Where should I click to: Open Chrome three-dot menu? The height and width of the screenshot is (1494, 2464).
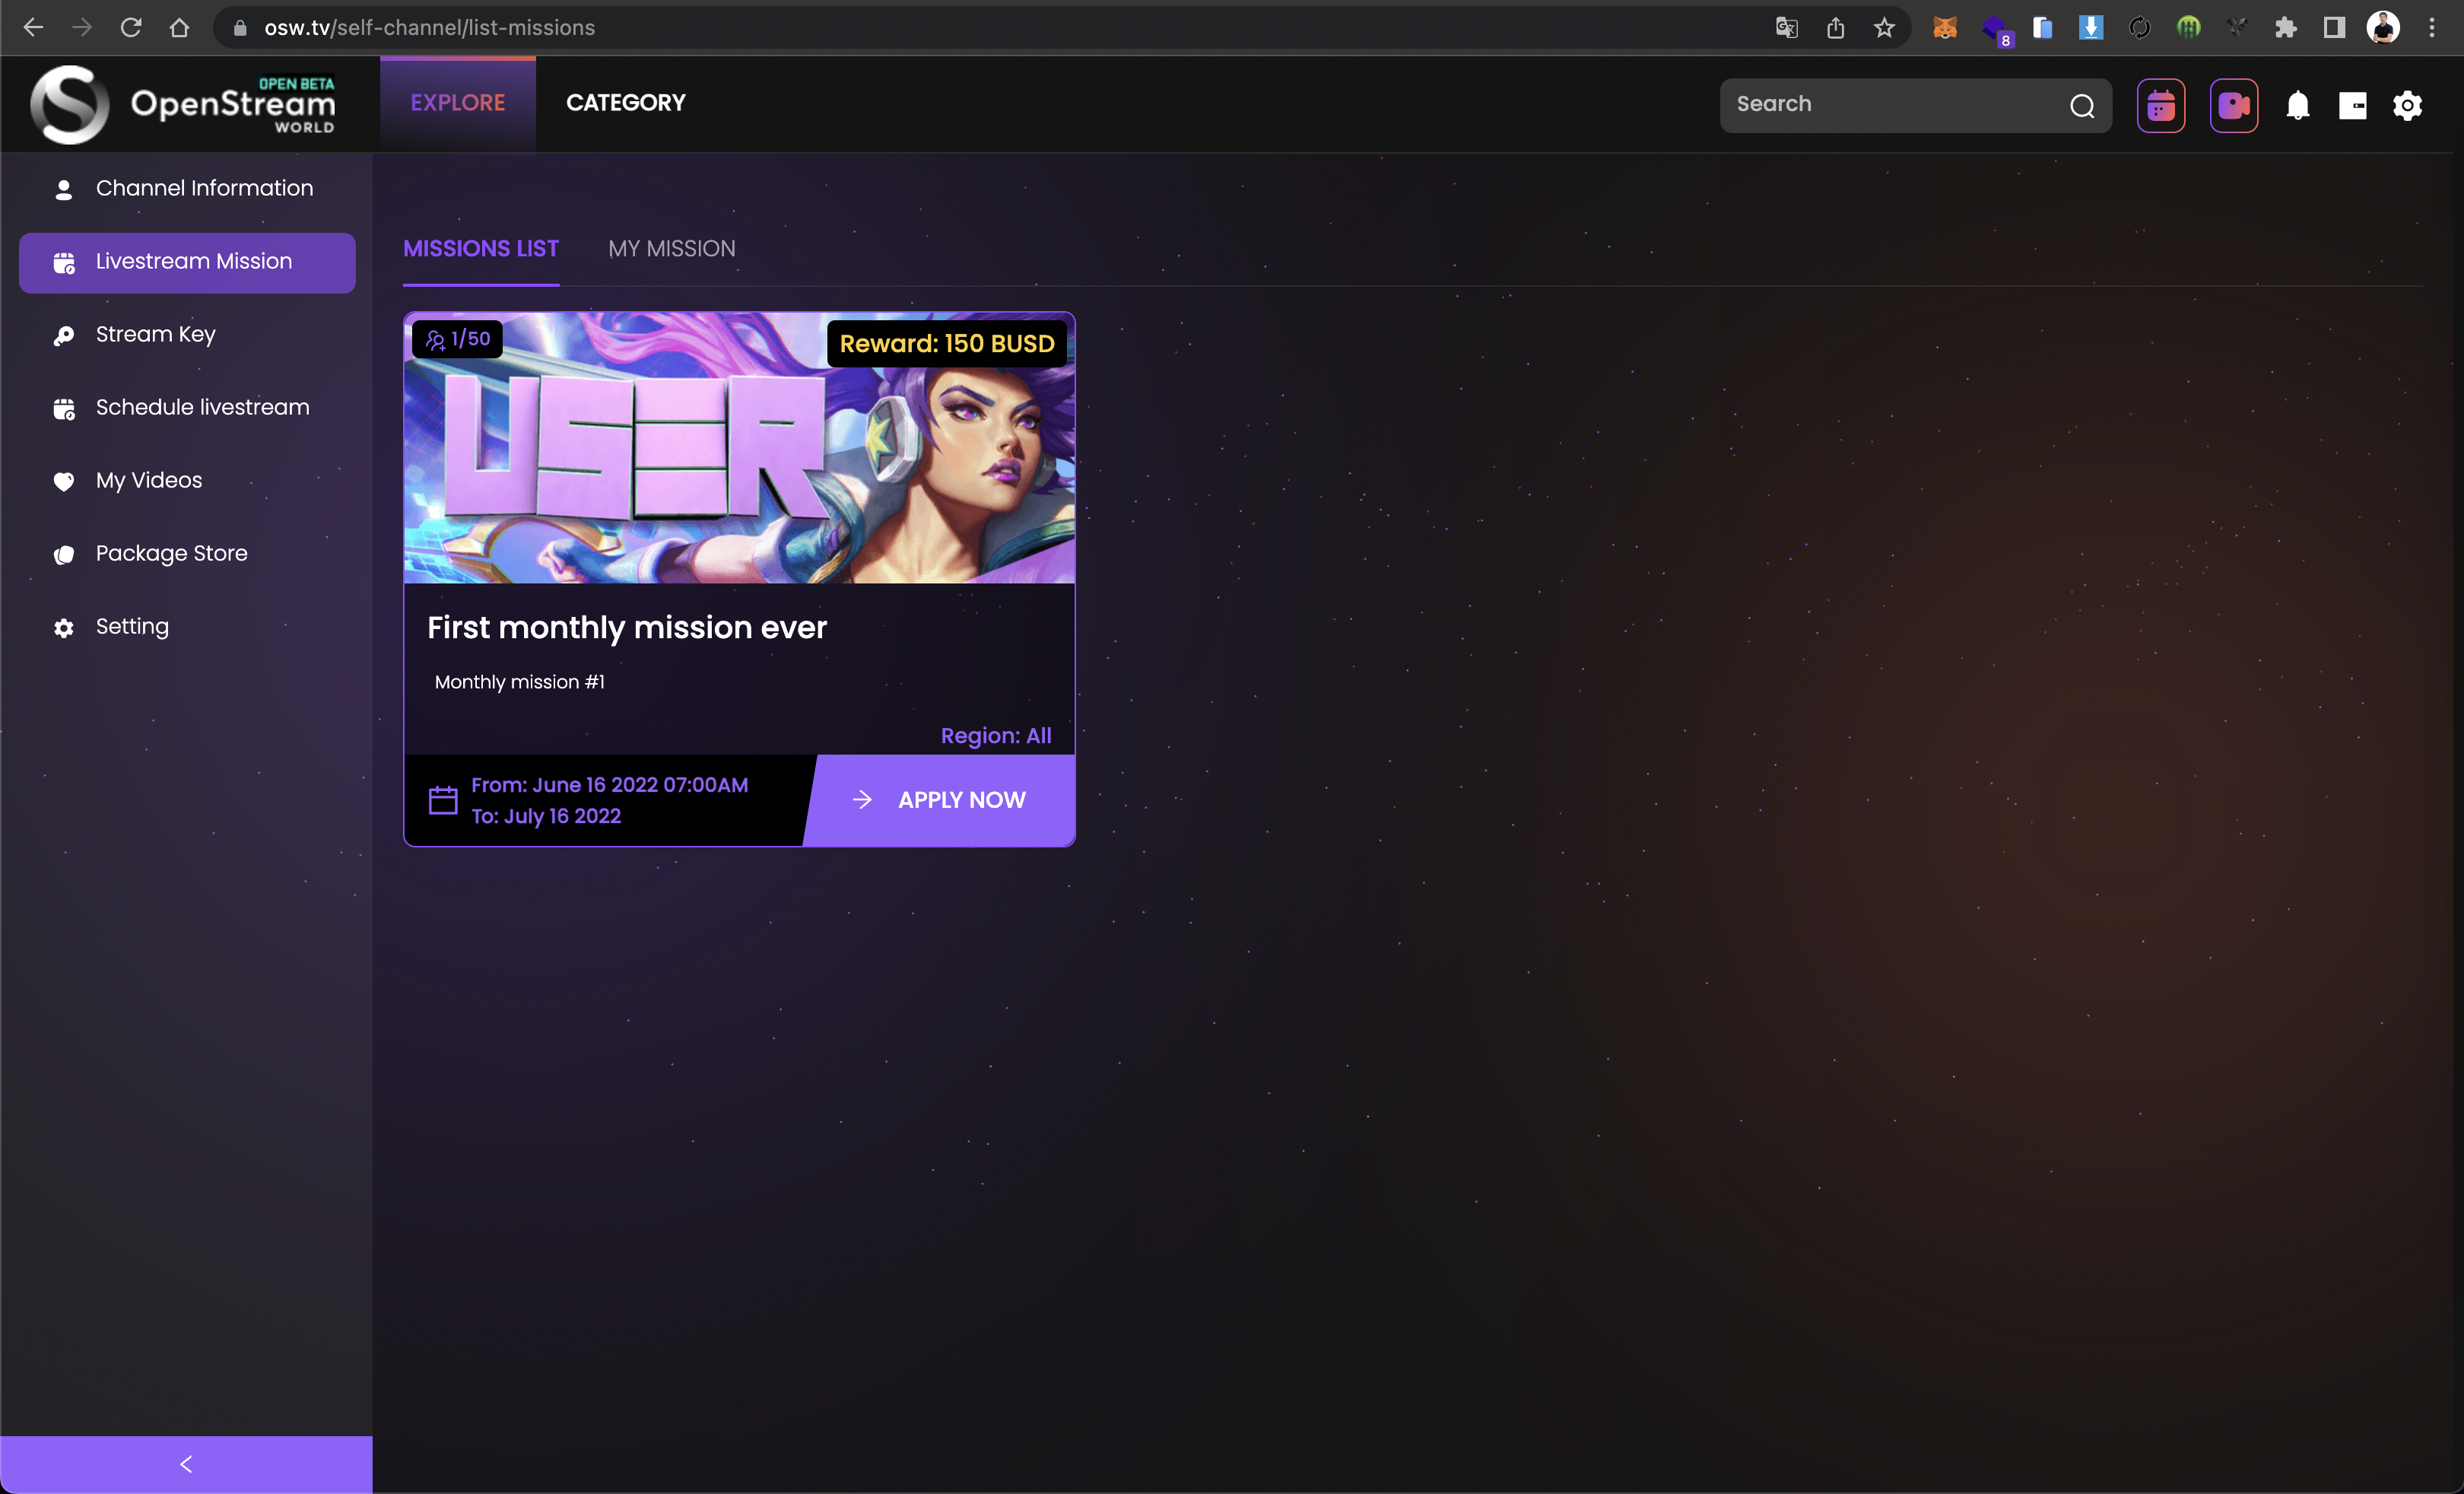coord(2432,27)
